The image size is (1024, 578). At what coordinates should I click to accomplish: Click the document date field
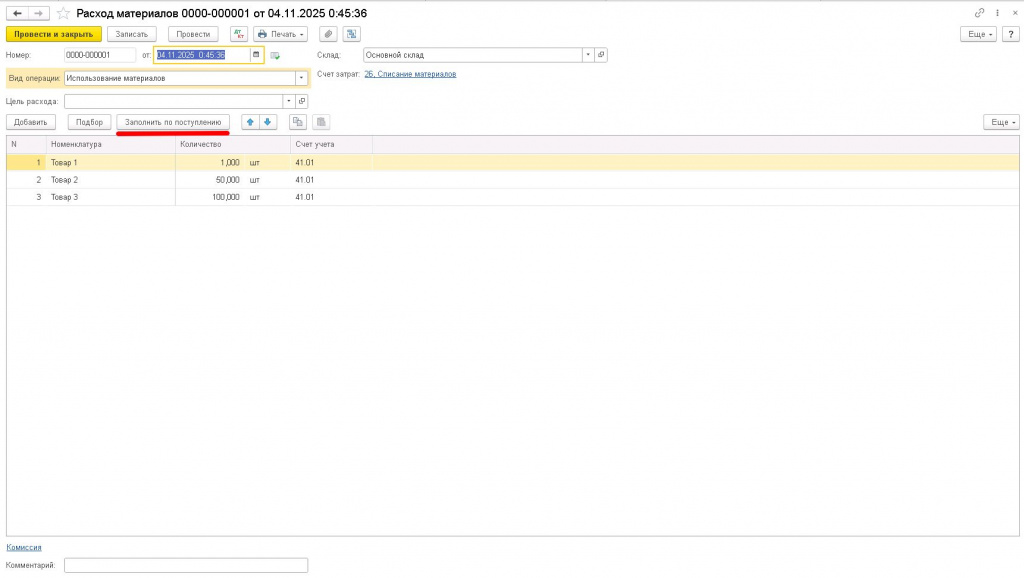click(x=202, y=55)
